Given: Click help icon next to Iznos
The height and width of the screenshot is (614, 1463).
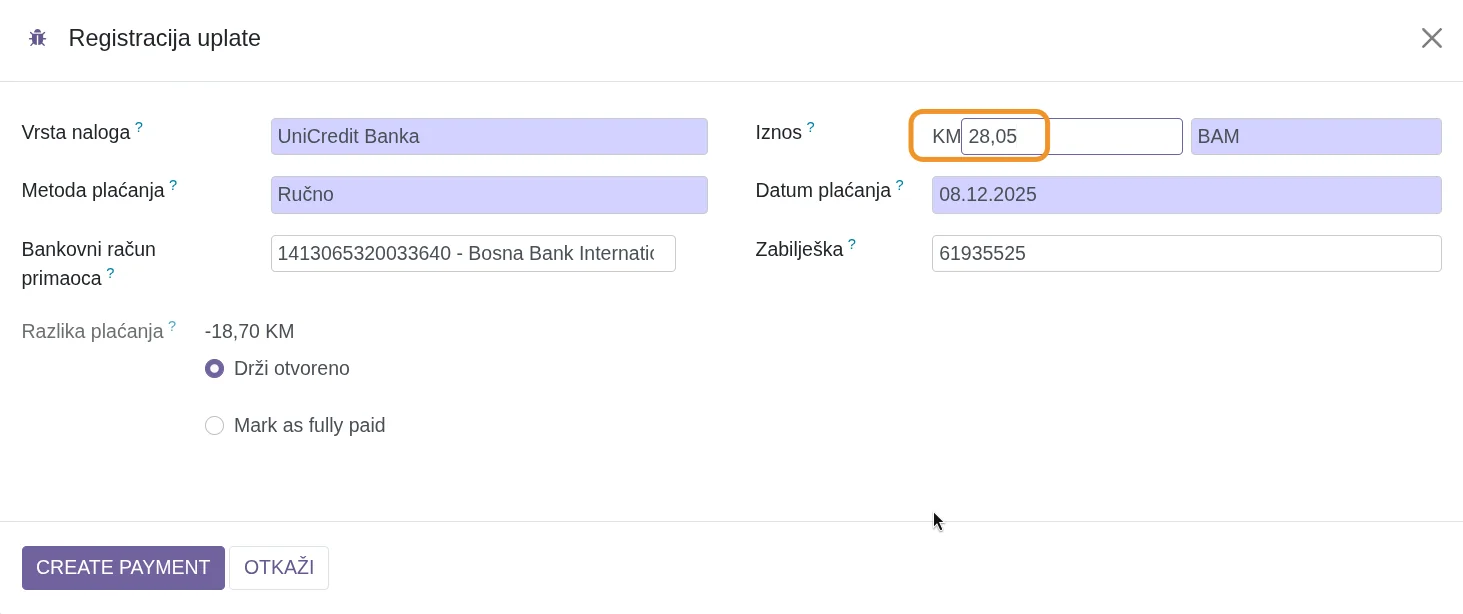Looking at the screenshot, I should point(810,127).
